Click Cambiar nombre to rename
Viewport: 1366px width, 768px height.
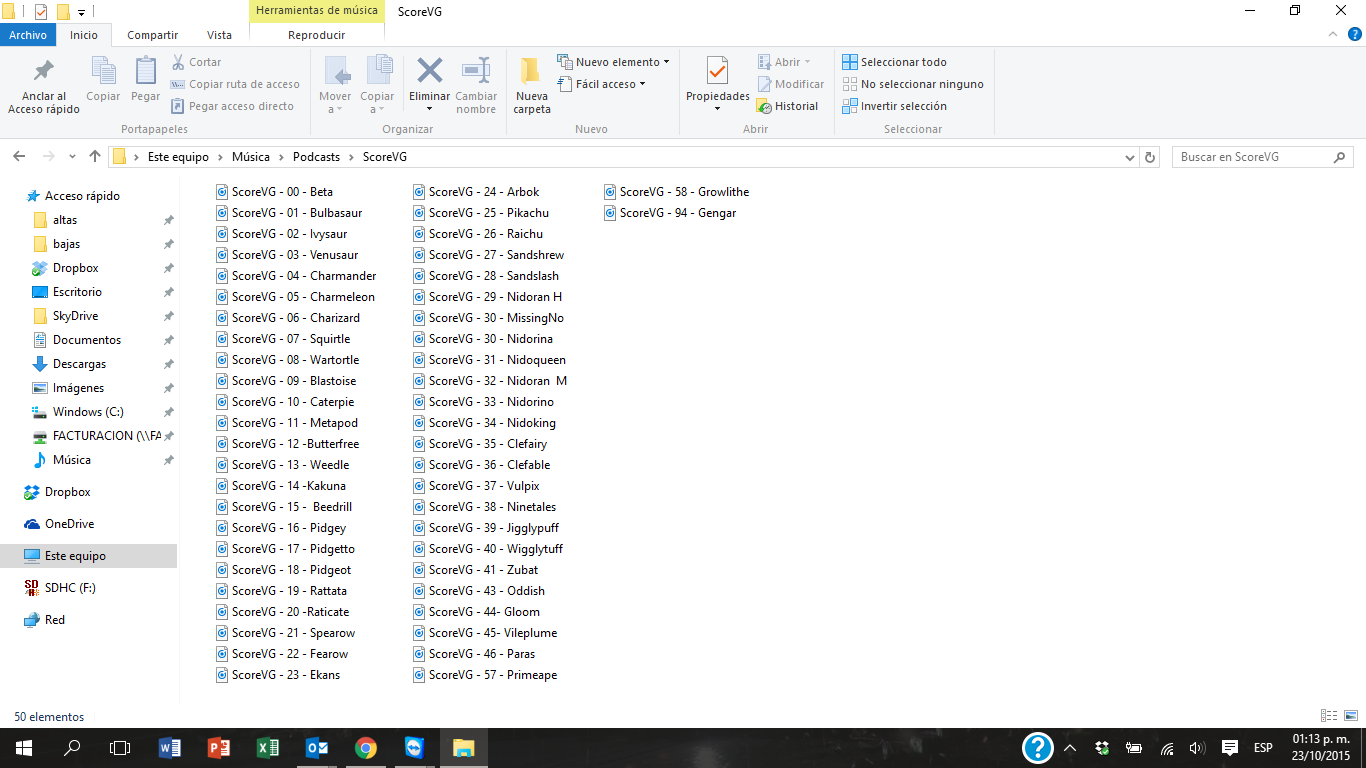[x=476, y=83]
